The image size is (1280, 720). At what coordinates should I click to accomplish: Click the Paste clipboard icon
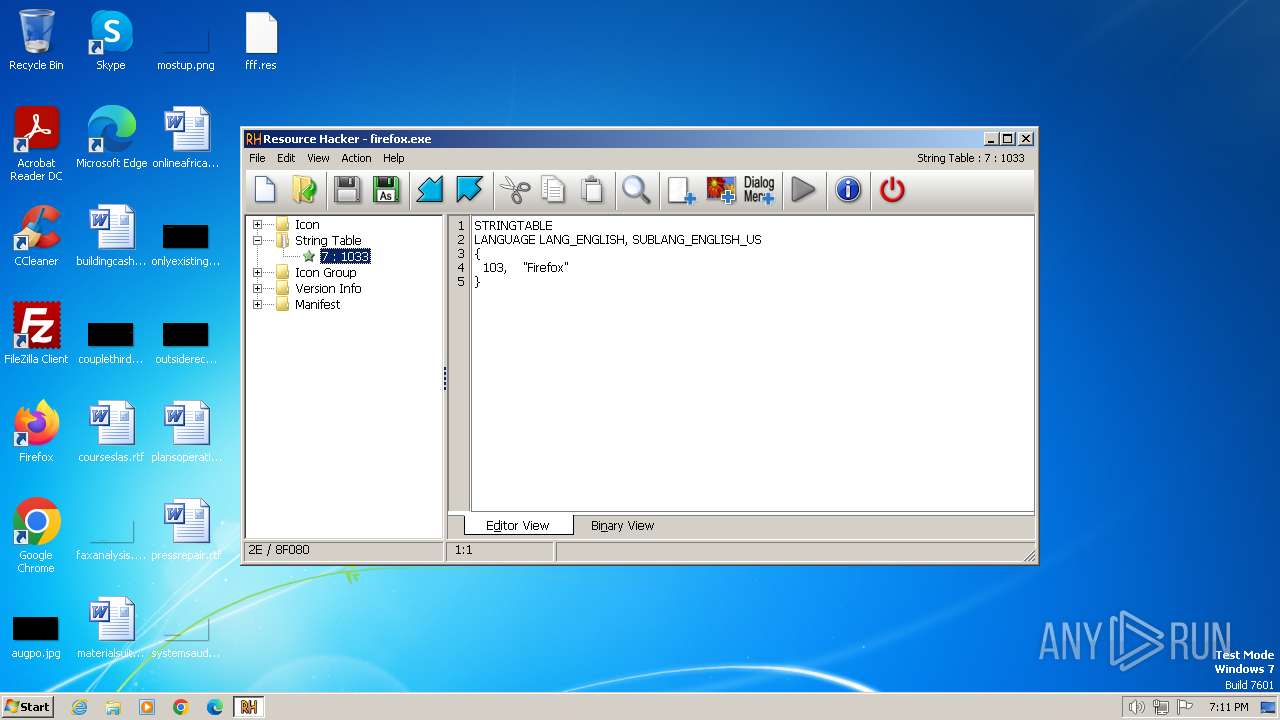(x=592, y=189)
